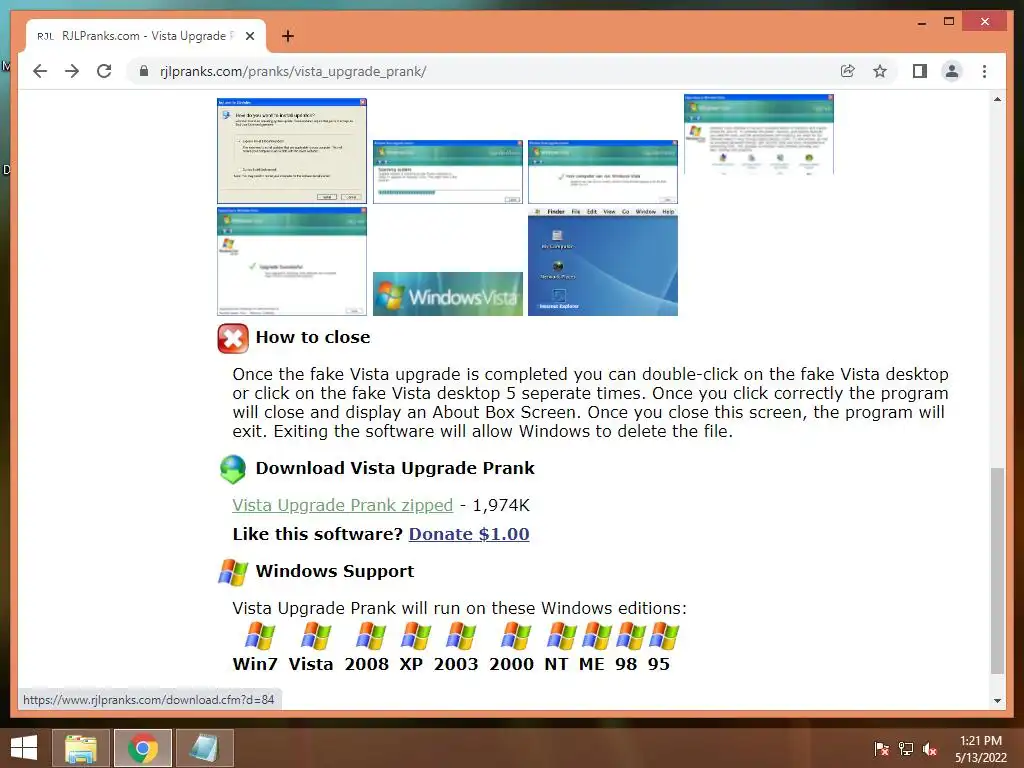The image size is (1024, 768).
Task: Click the green download globe icon
Action: click(x=232, y=470)
